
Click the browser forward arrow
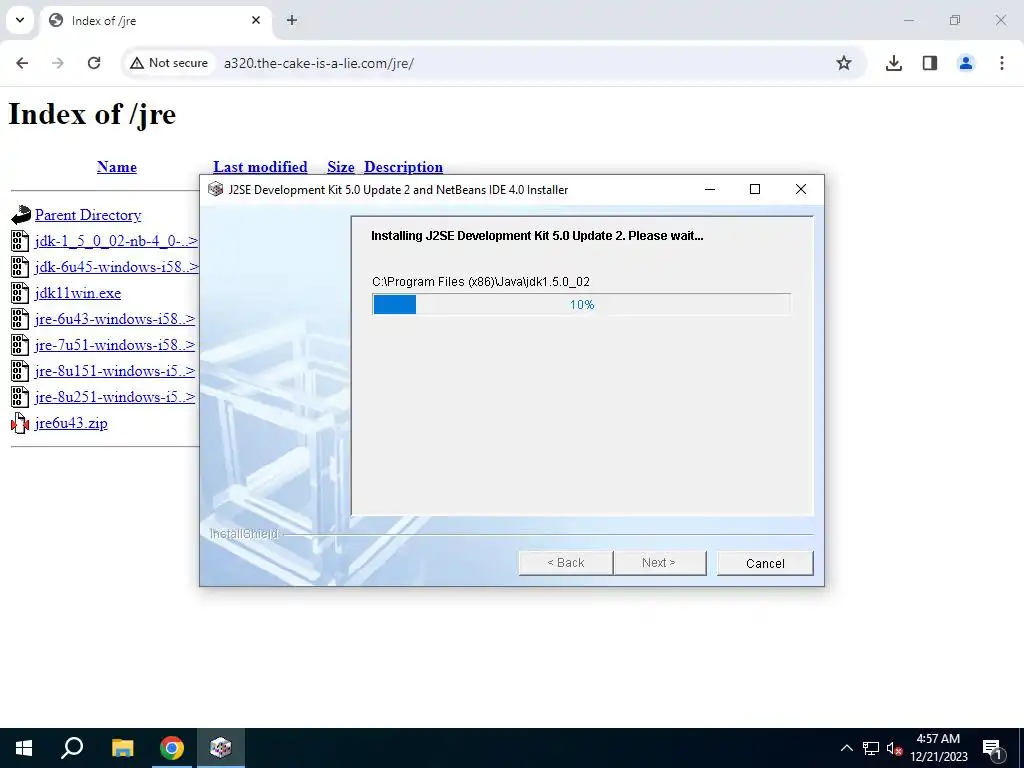coord(58,63)
